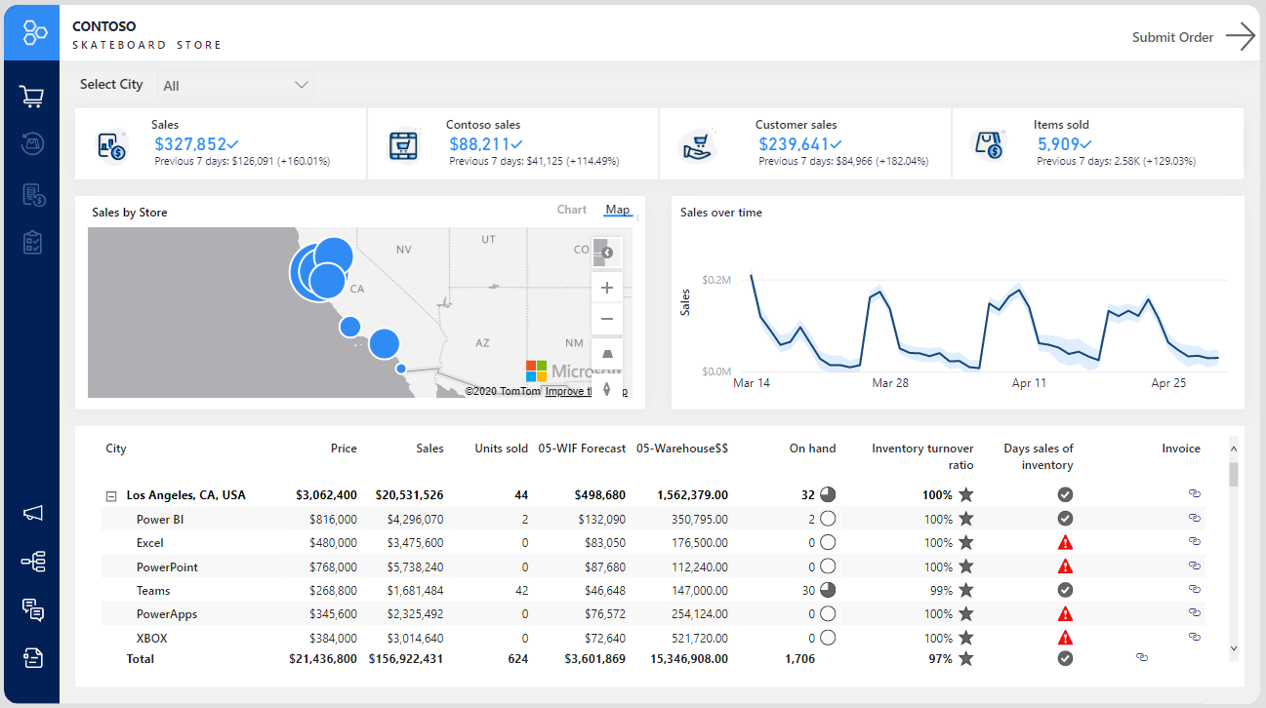
Task: Open the invoice payments sidebar icon
Action: [x=33, y=194]
